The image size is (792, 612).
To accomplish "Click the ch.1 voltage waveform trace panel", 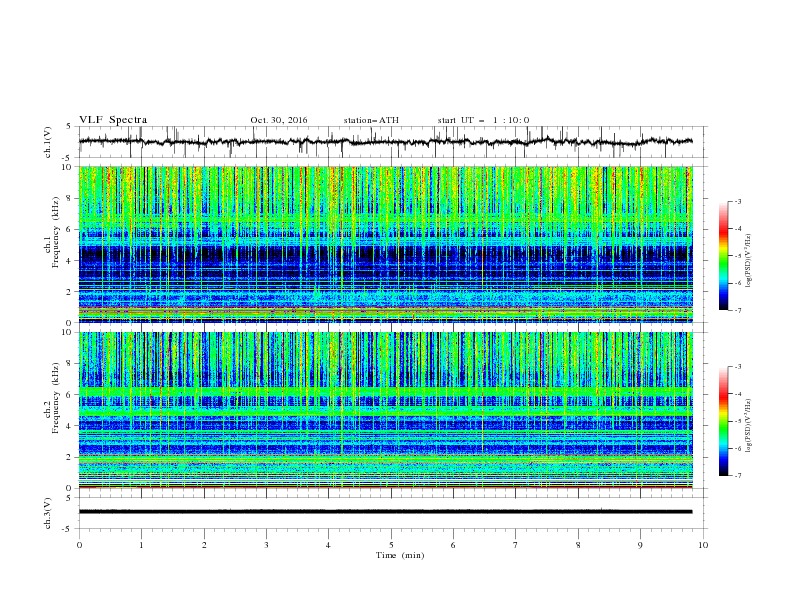I will pos(392,142).
